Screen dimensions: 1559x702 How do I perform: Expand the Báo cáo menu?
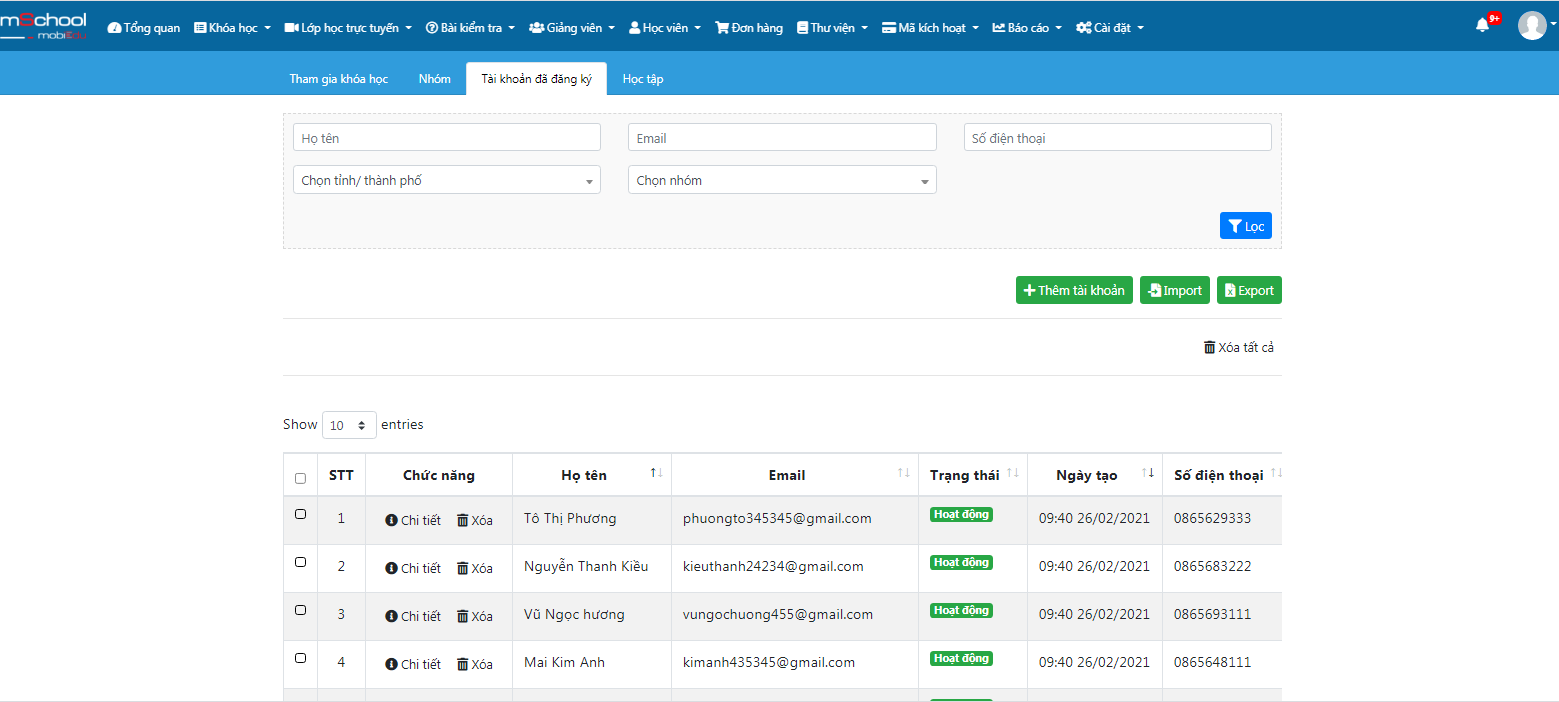click(1027, 28)
